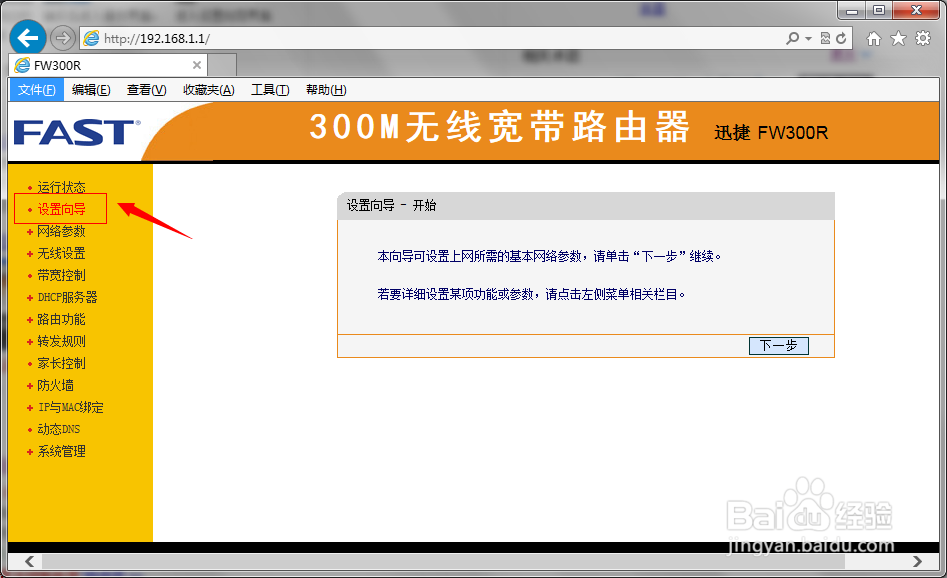This screenshot has width=947, height=578.
Task: Select the FW300R browser tab
Action: 109,65
